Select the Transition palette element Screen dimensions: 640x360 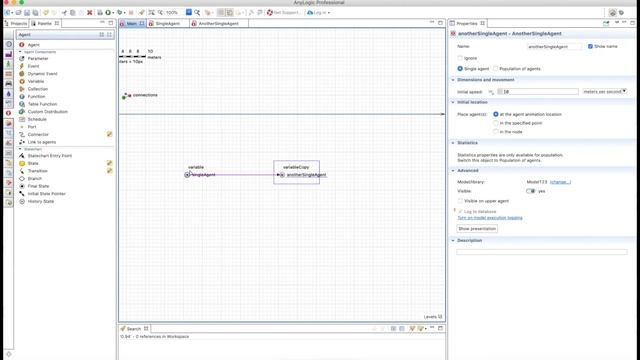pos(37,171)
